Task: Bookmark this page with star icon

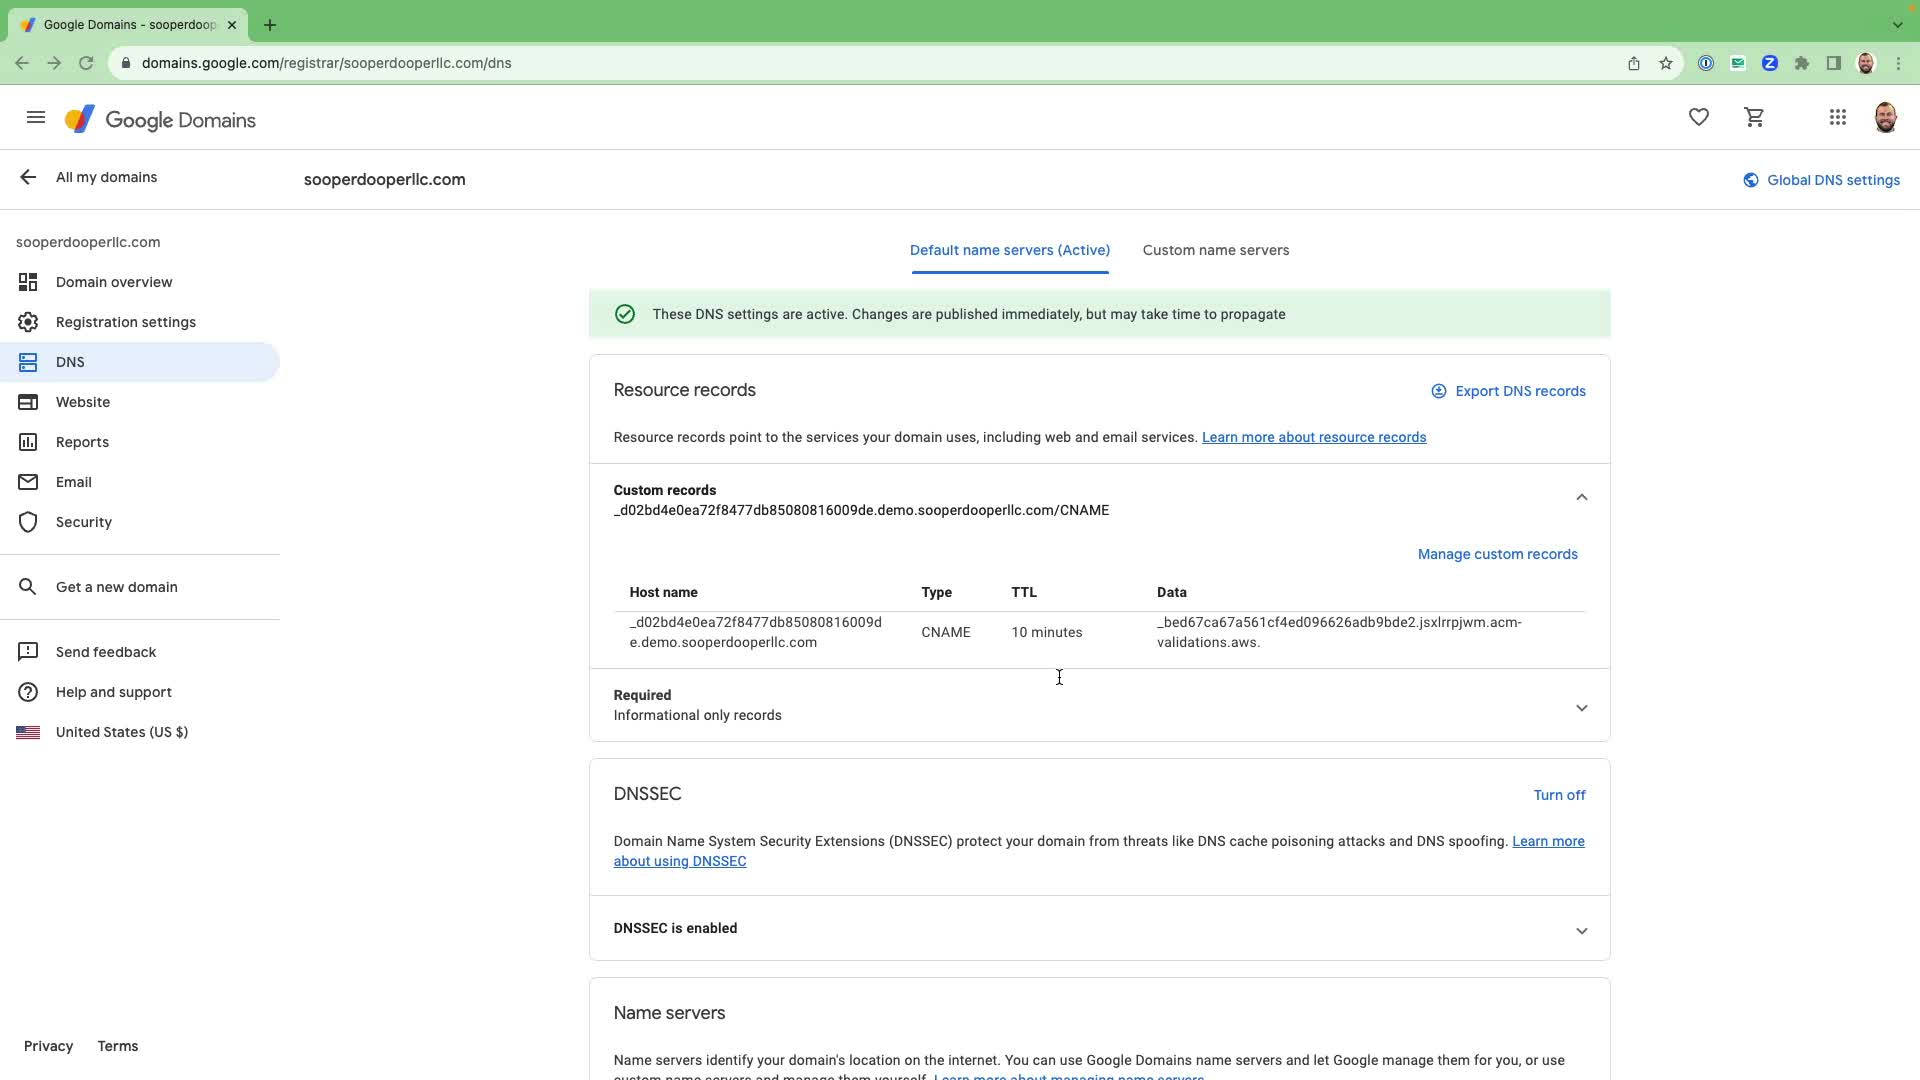Action: click(x=1665, y=63)
